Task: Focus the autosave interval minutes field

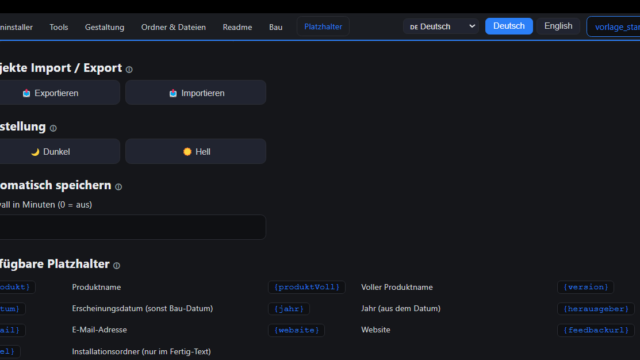Action: pyautogui.click(x=133, y=227)
